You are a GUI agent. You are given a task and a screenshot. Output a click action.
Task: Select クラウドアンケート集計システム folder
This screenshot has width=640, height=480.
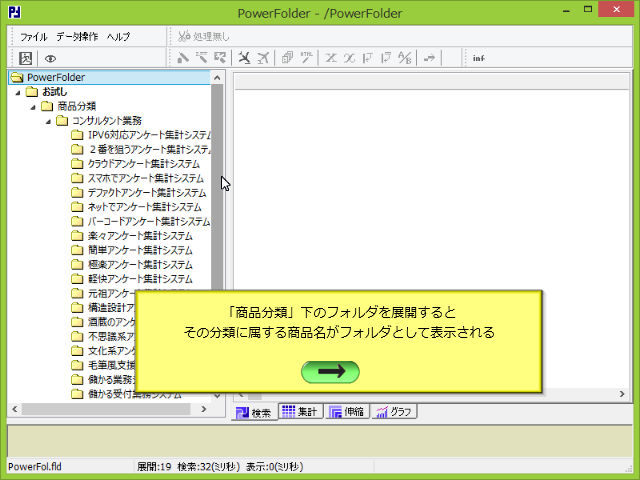(144, 164)
